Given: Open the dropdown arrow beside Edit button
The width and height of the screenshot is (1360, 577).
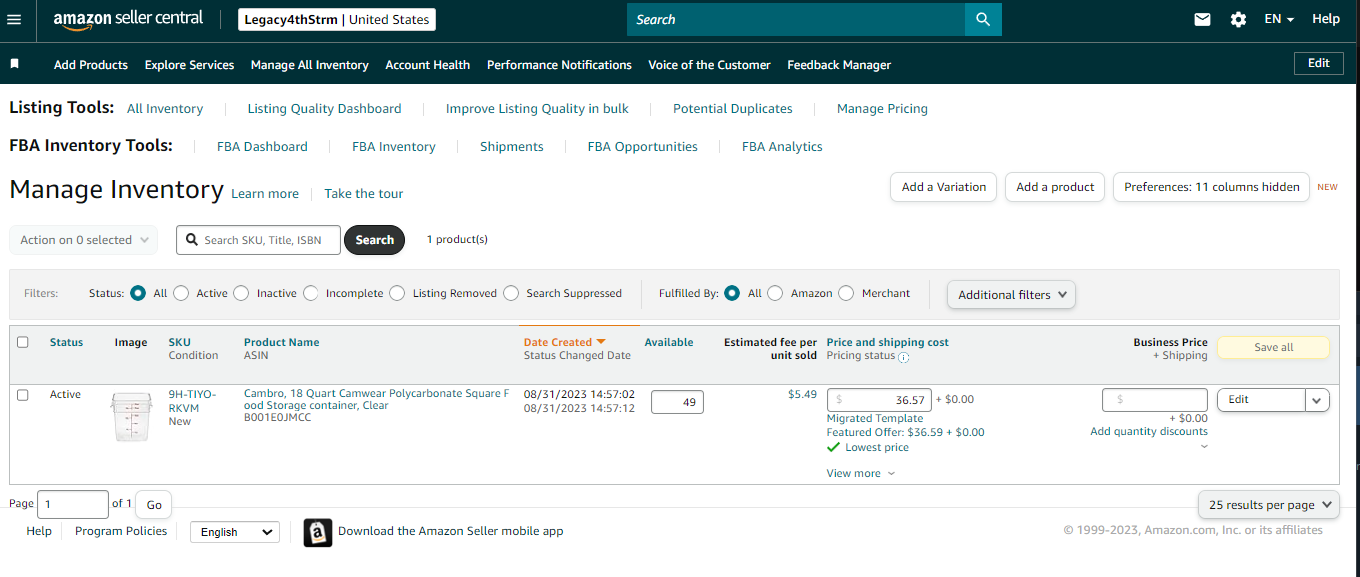Looking at the screenshot, I should click(x=1318, y=400).
